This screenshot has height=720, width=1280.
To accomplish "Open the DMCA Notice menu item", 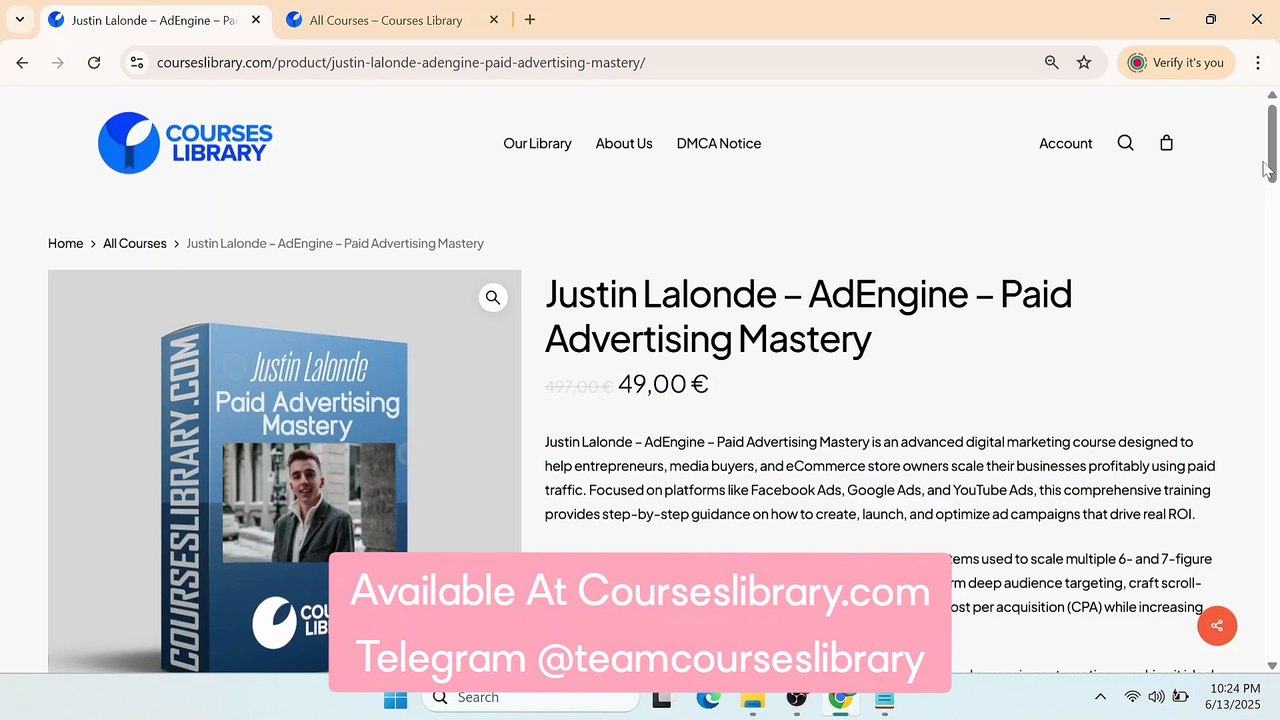I will (x=719, y=143).
